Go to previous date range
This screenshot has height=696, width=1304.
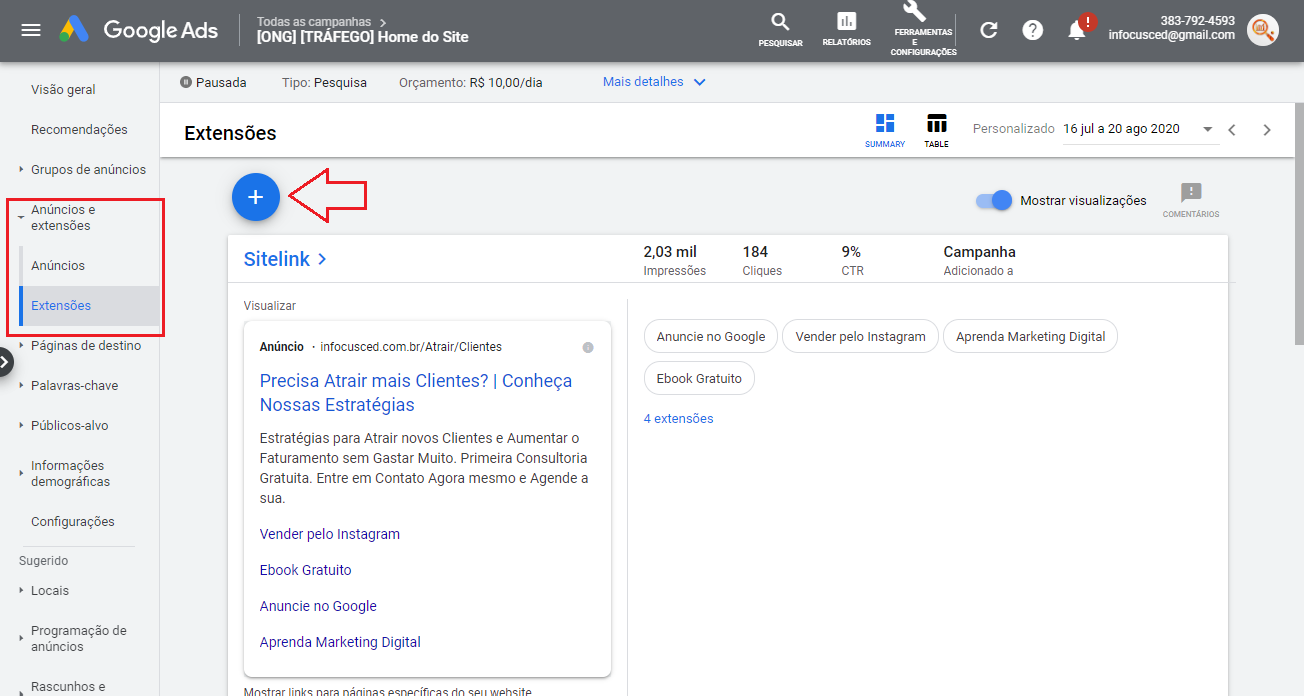[1232, 130]
